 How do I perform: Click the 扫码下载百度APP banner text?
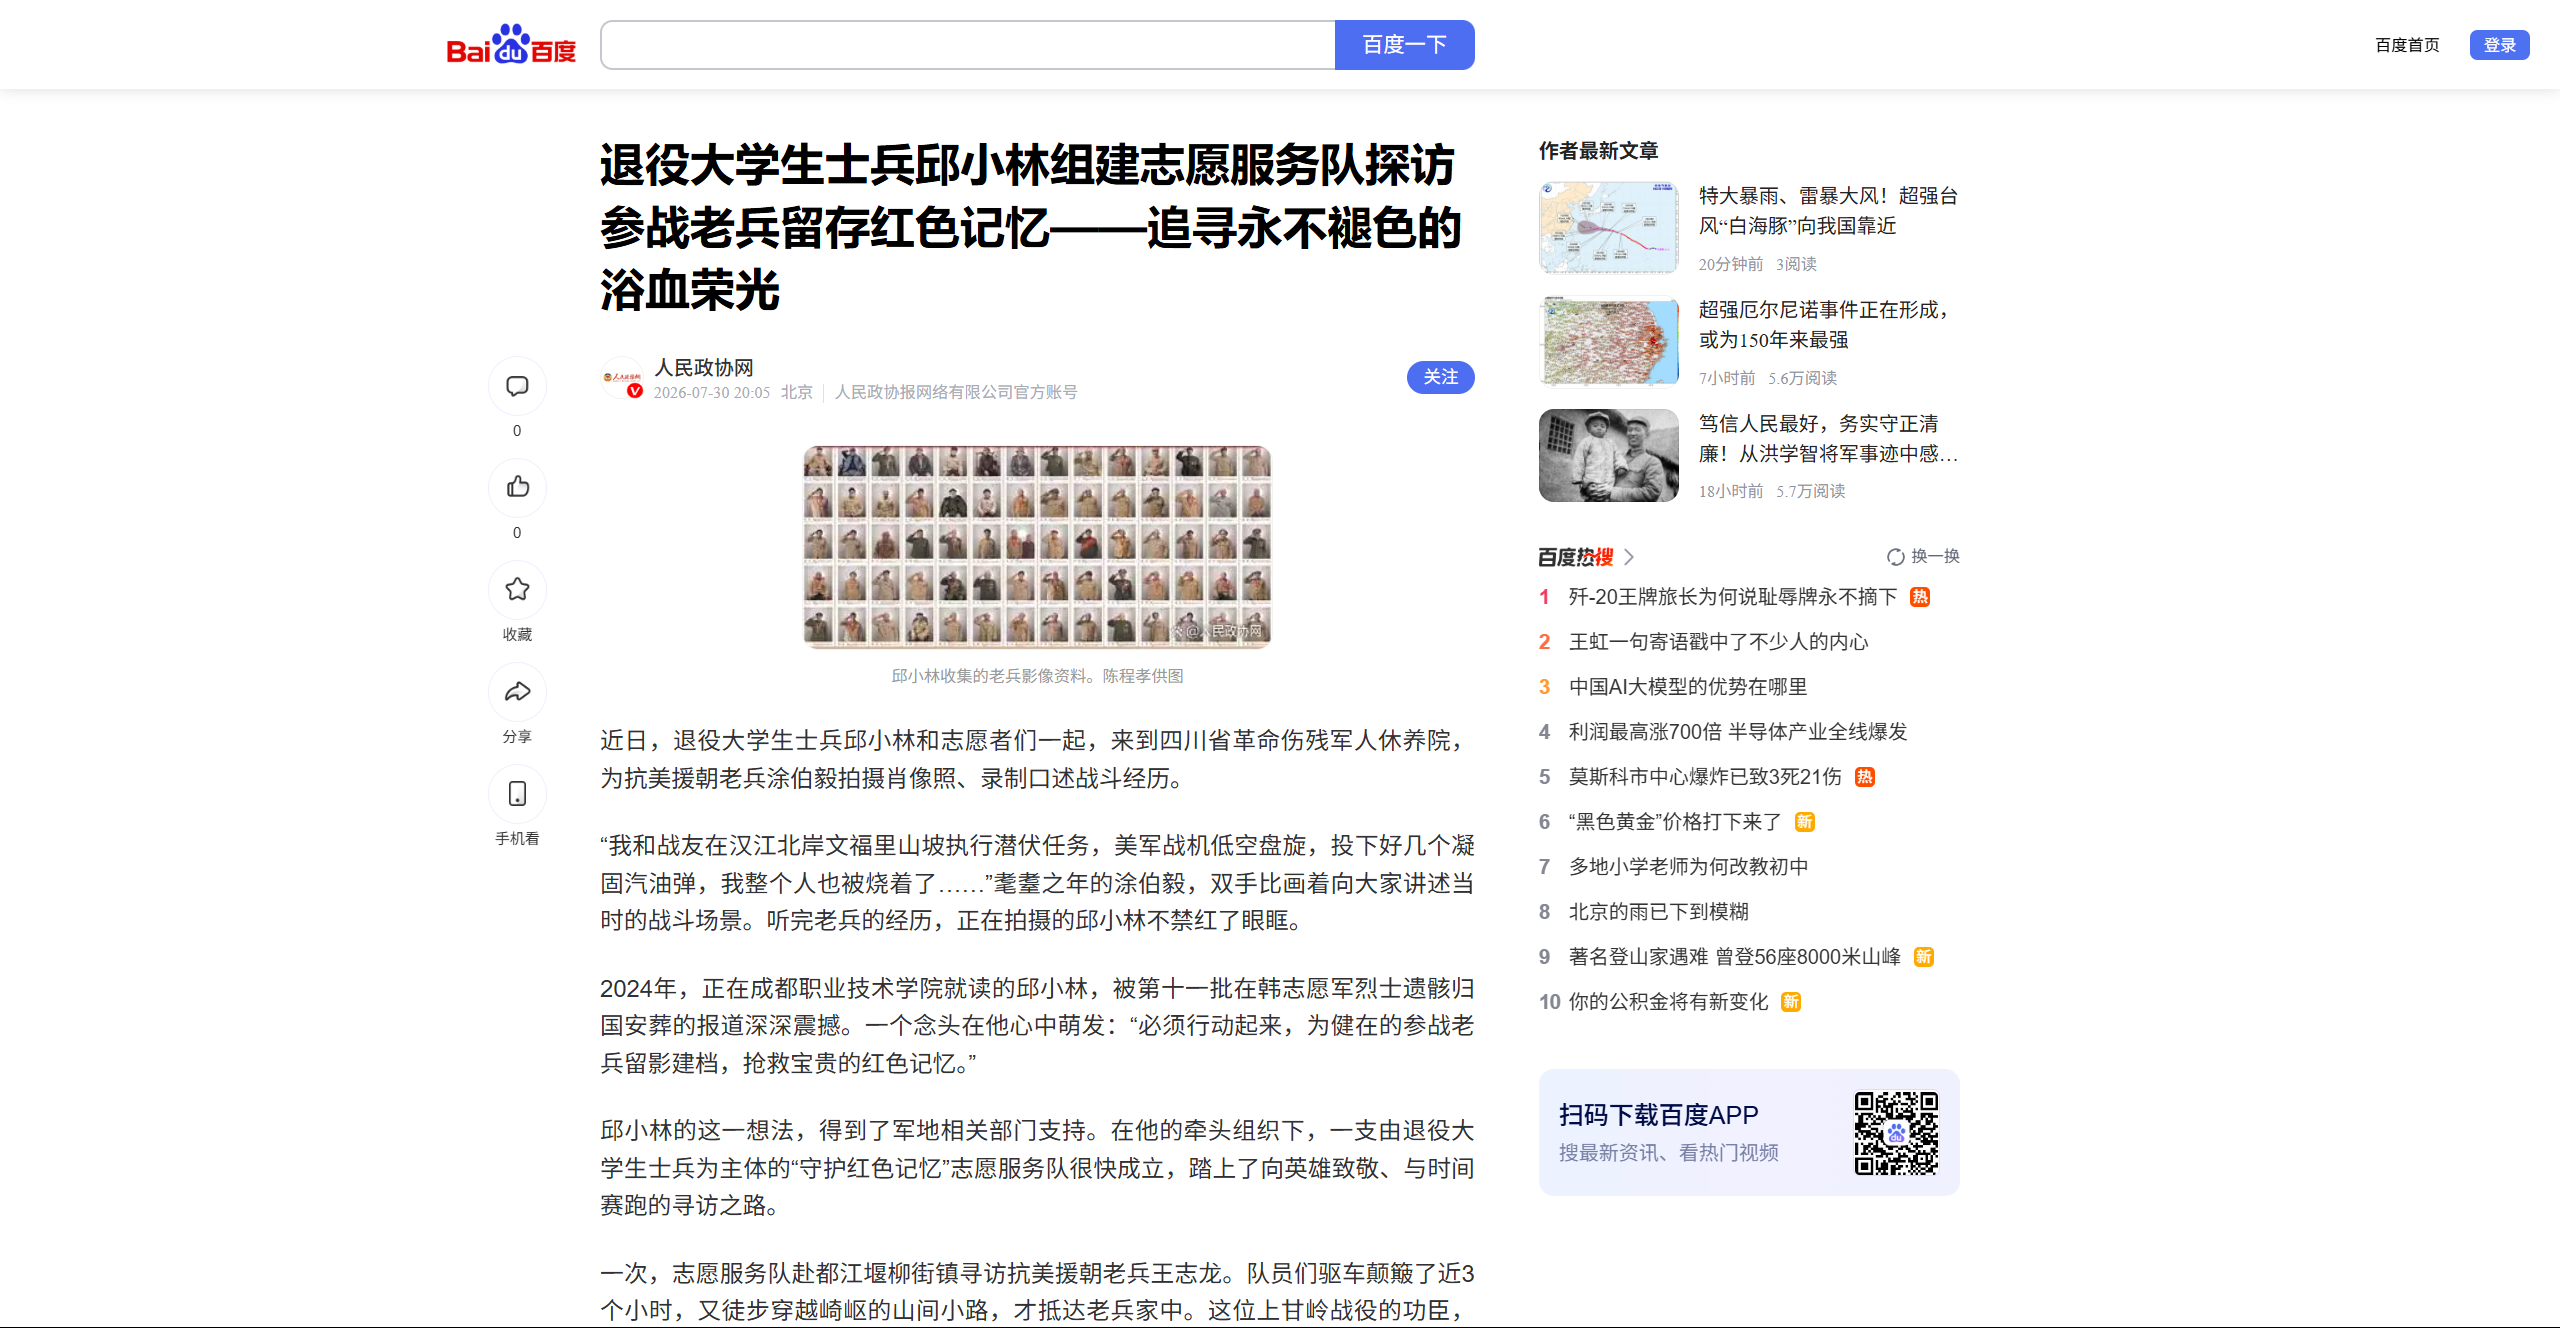(1659, 1115)
